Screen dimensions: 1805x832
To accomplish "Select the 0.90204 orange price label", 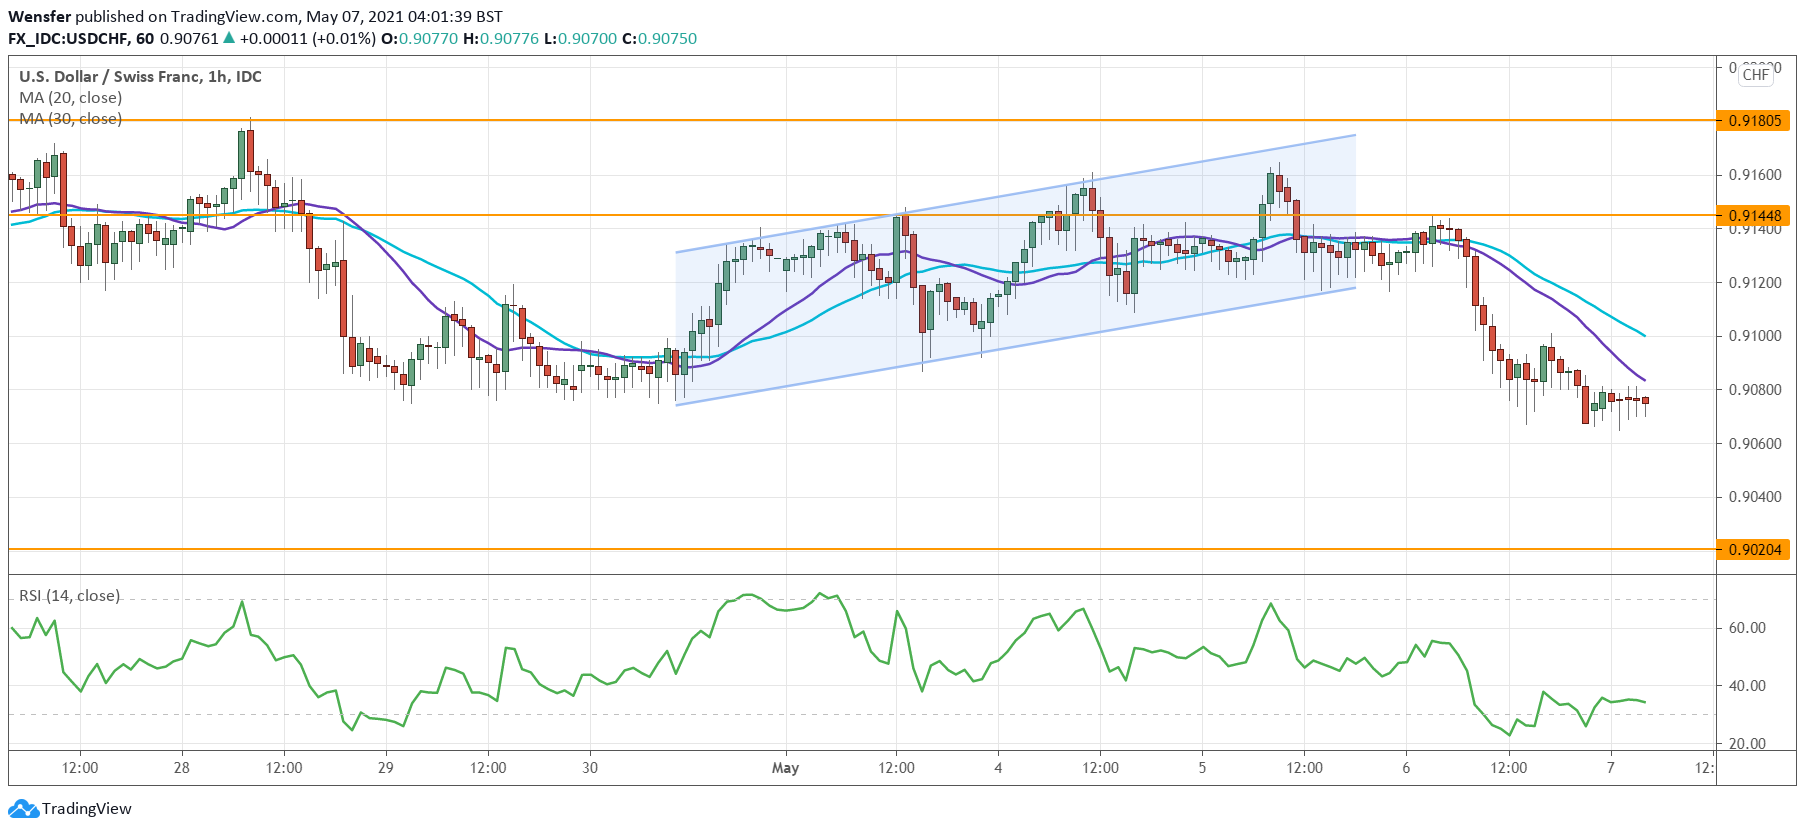I will 1755,549.
